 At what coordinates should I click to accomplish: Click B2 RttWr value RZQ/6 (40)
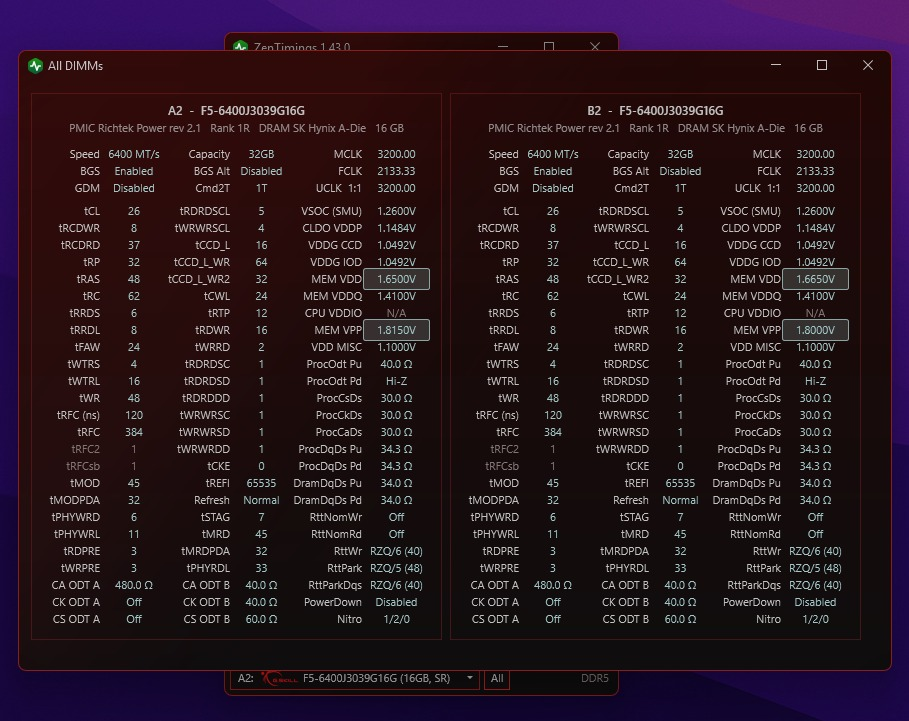[815, 551]
